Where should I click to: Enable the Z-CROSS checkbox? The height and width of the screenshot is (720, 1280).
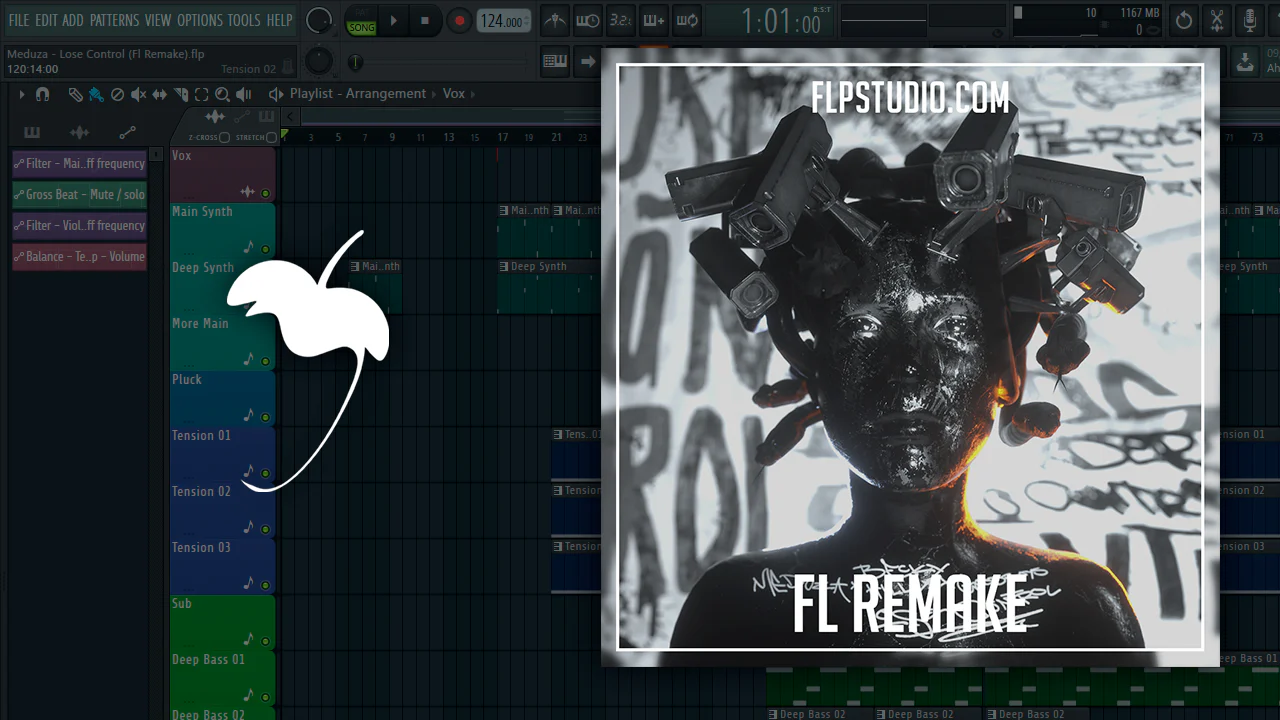click(x=224, y=138)
